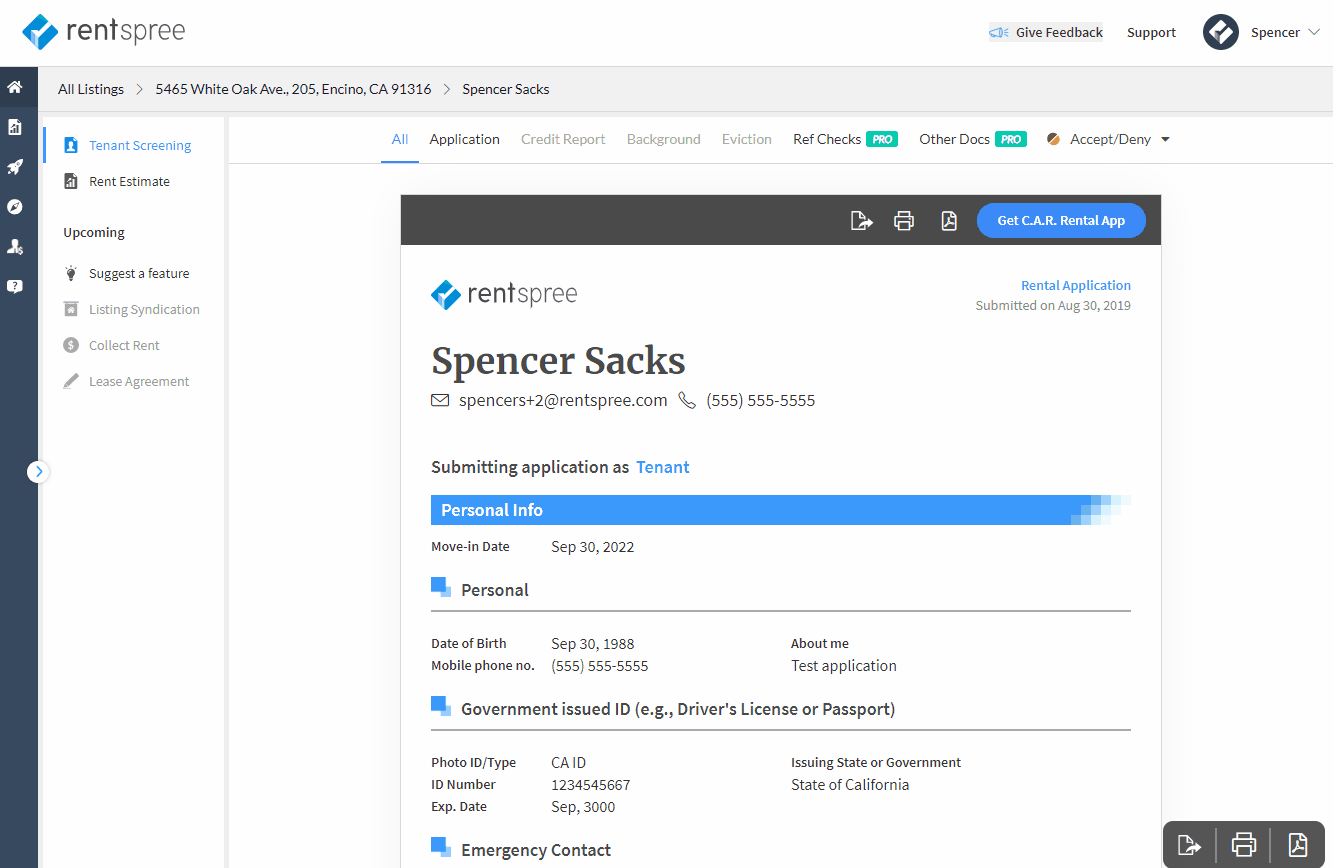Click the Tenant applicant type text
Viewport: 1333px width, 868px height.
(x=663, y=467)
